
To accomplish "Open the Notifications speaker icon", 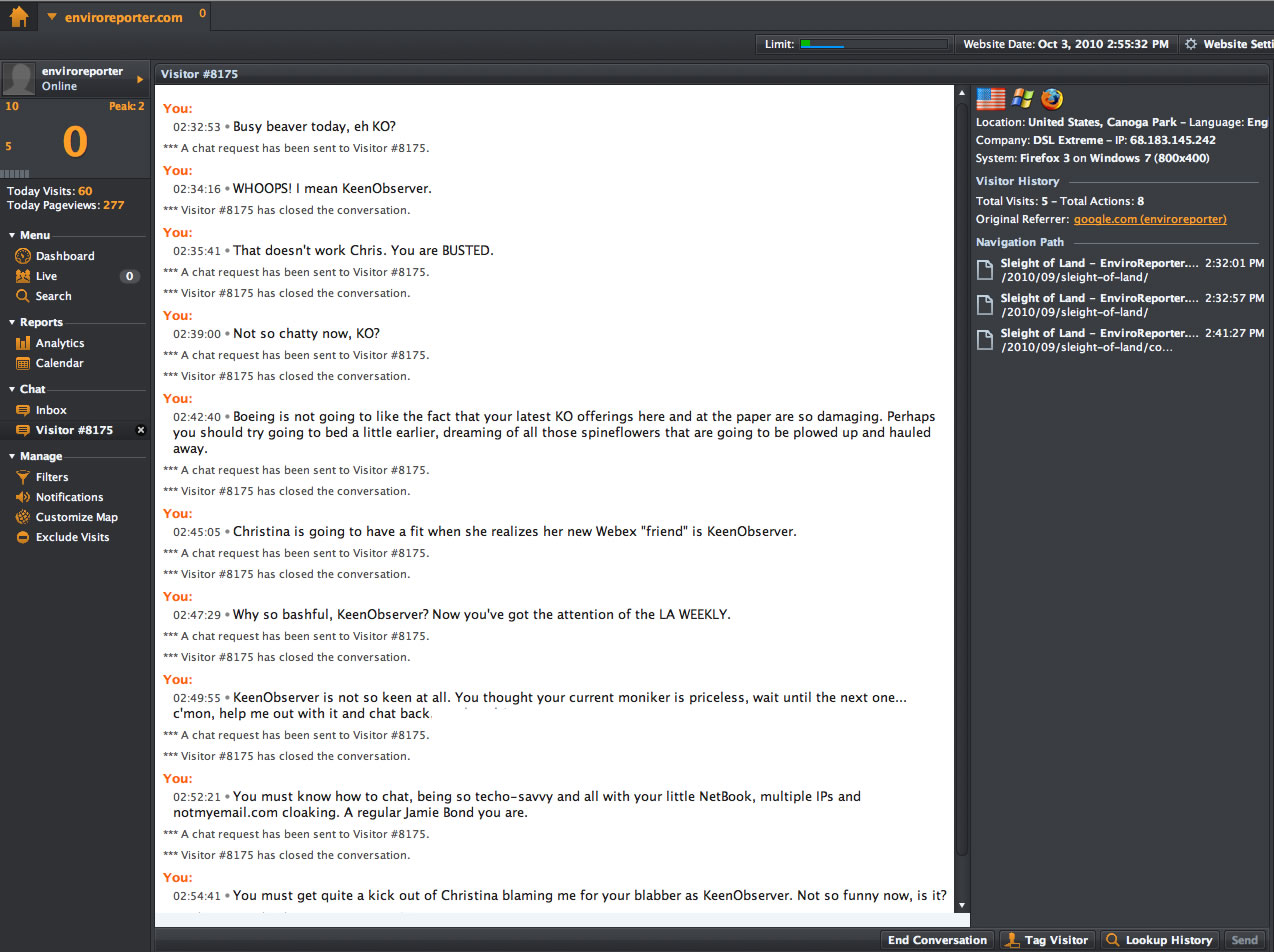I will 23,497.
